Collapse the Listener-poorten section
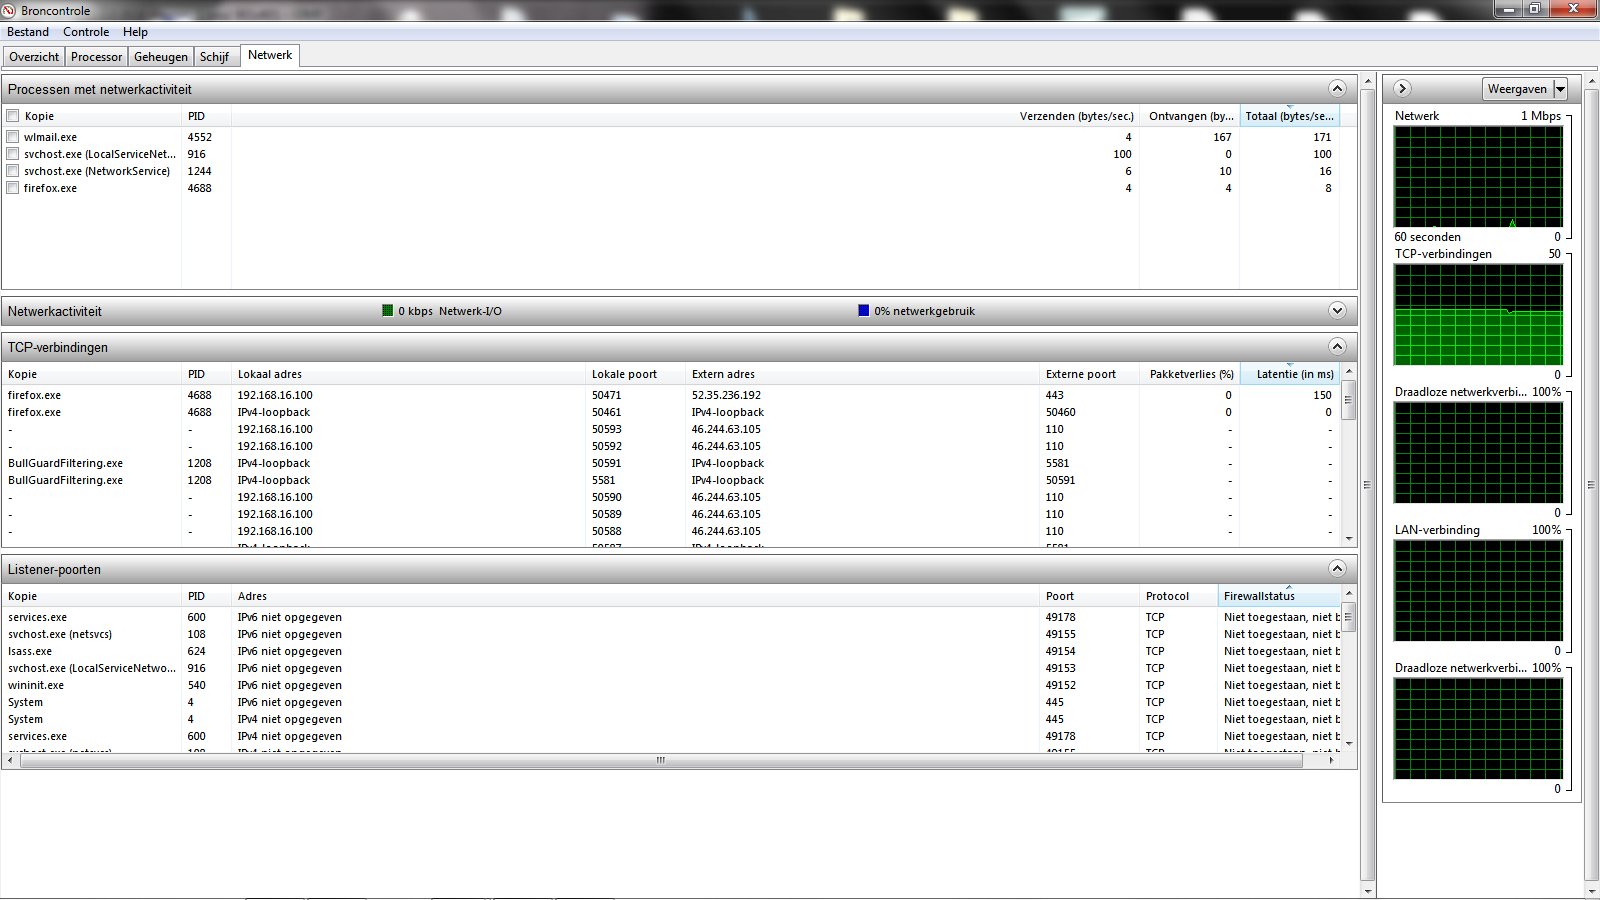The image size is (1600, 900). point(1337,569)
